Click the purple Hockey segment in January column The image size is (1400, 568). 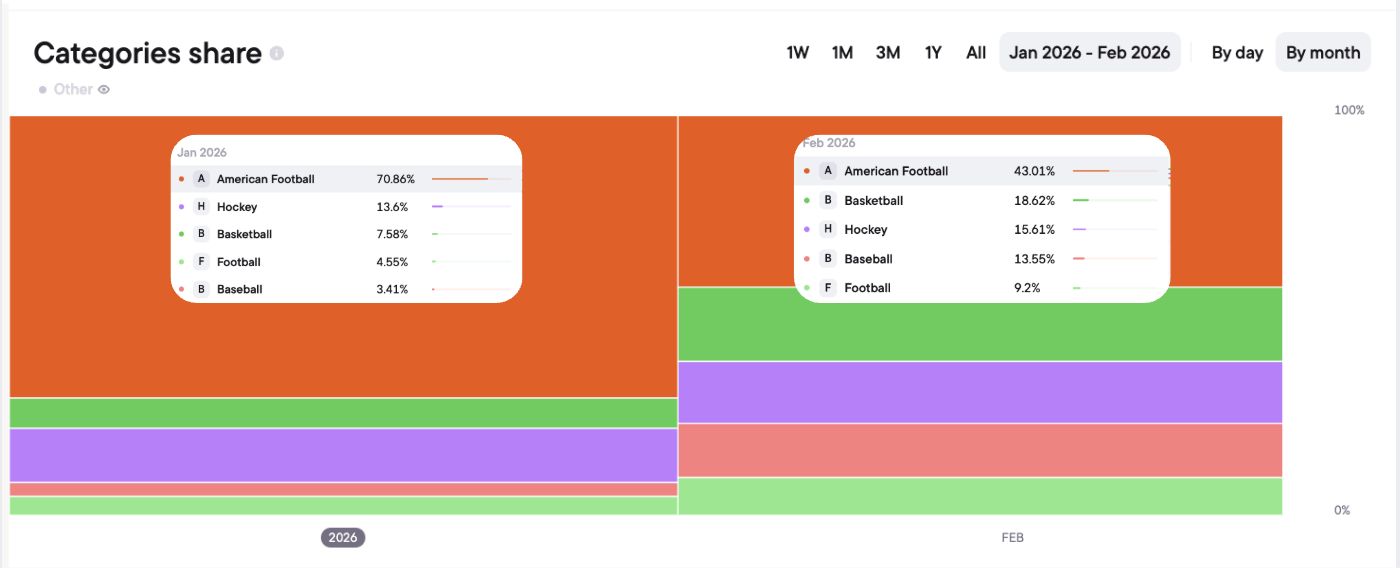click(x=343, y=455)
